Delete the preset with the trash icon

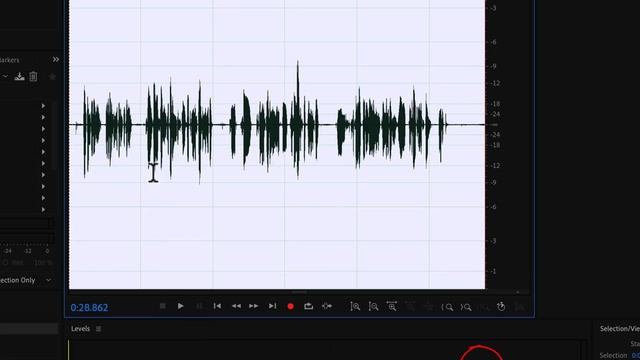[33, 76]
